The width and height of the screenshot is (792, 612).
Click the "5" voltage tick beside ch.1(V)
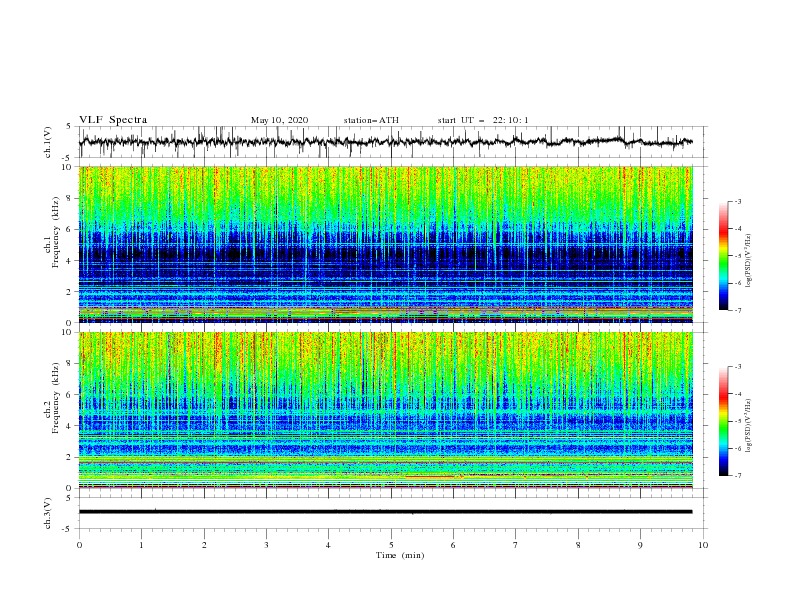pyautogui.click(x=69, y=126)
